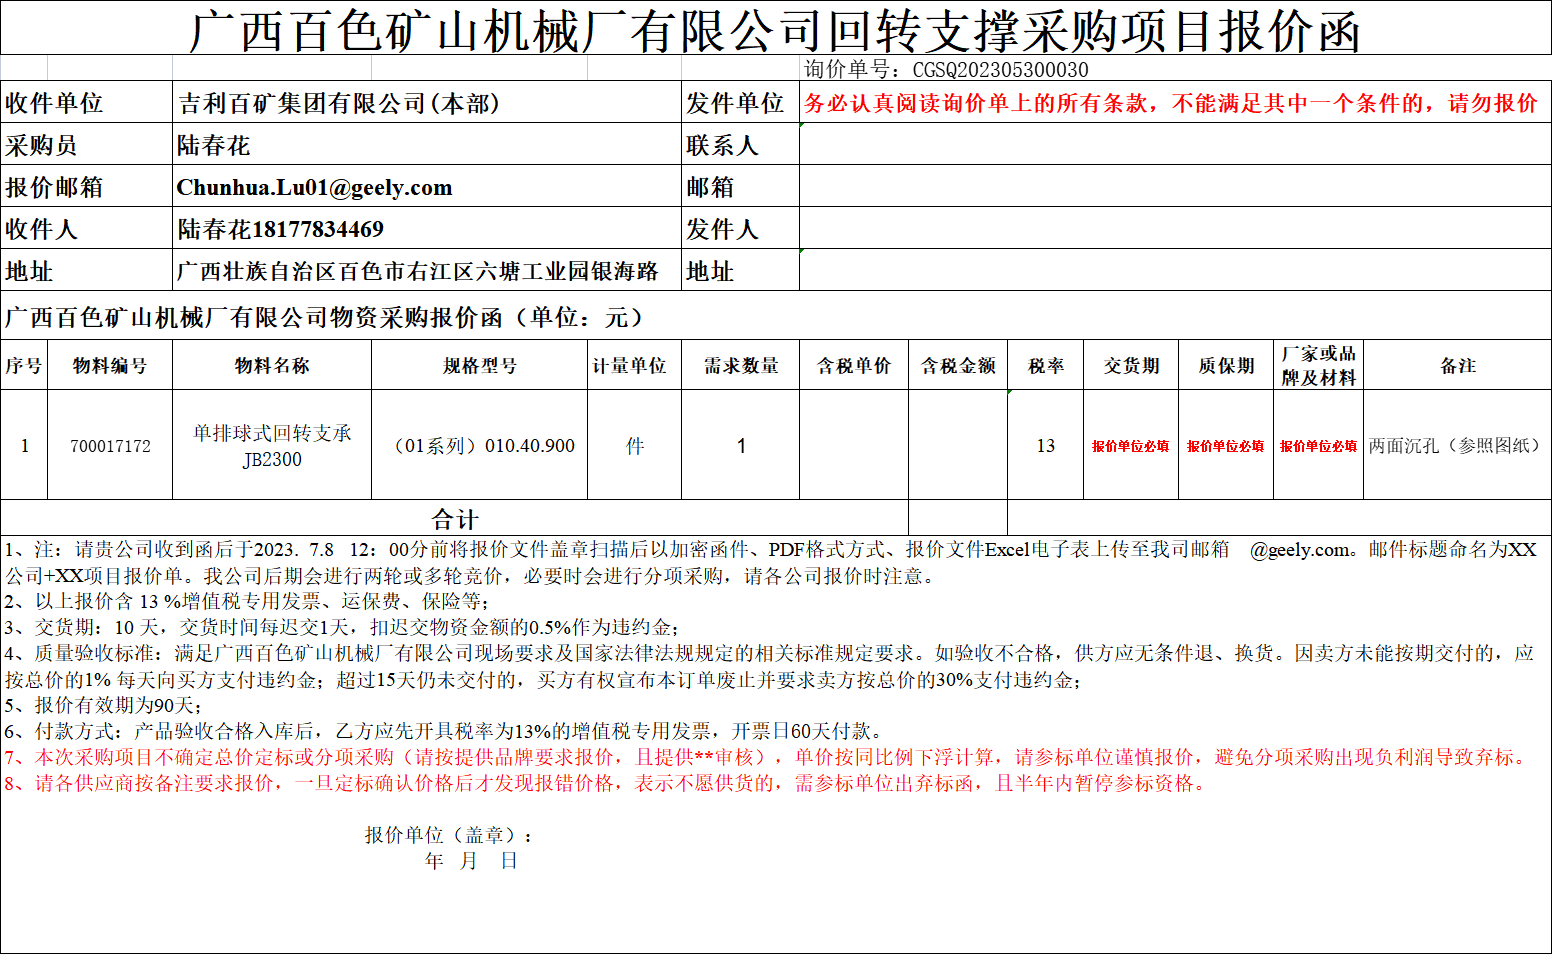This screenshot has width=1552, height=954.
Task: Select the 含税金额 column header
Action: coord(958,365)
